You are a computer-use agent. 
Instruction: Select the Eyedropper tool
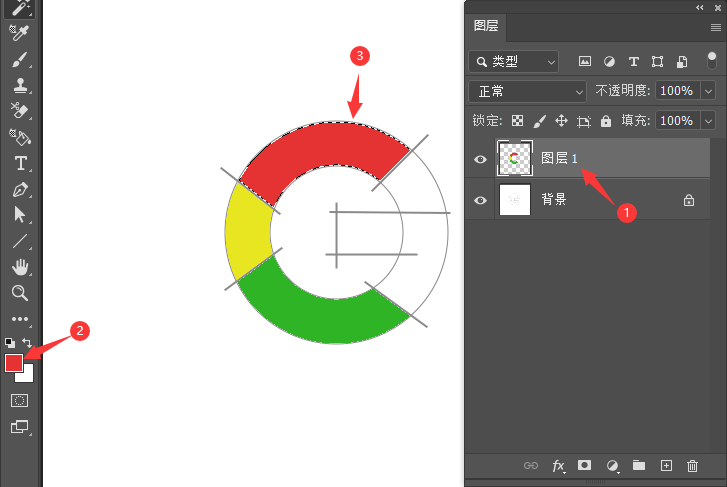(x=19, y=33)
